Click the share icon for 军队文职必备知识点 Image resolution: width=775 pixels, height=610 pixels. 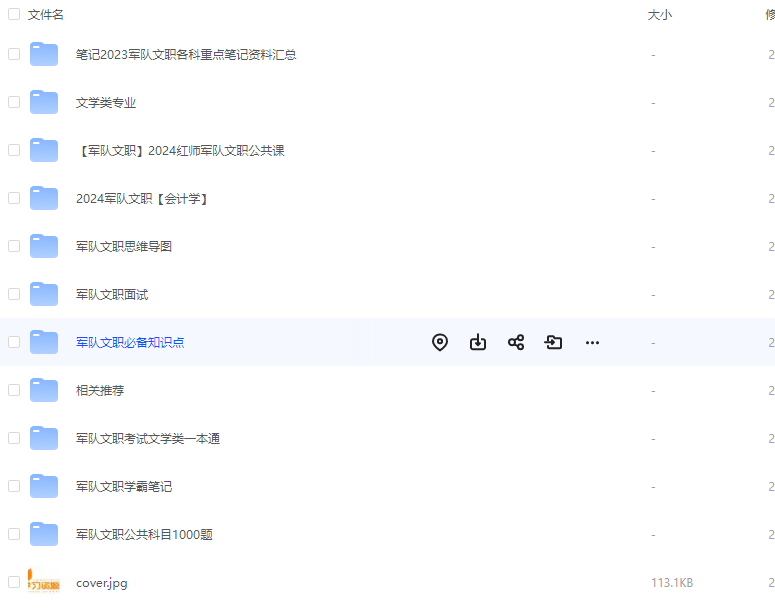[516, 342]
